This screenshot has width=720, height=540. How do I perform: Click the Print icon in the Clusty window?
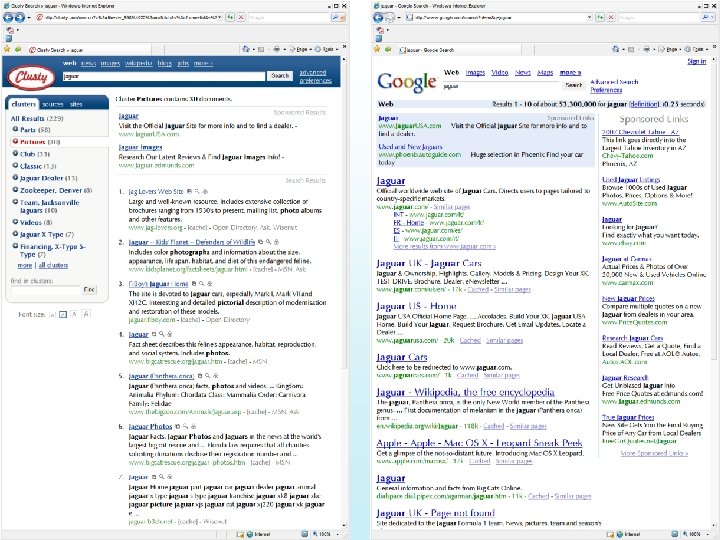(276, 49)
